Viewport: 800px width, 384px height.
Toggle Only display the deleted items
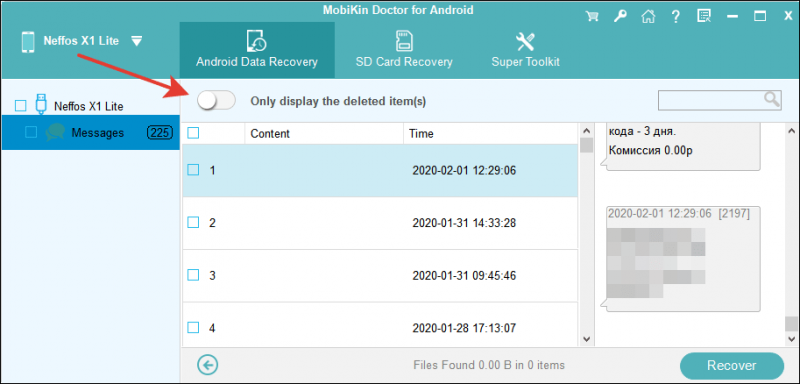216,101
